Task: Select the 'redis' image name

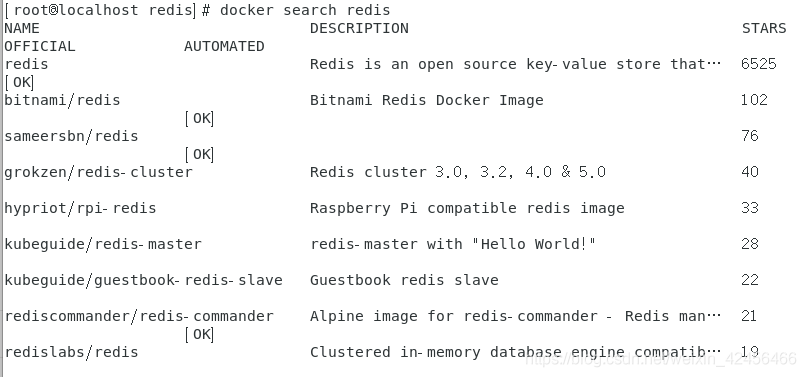Action: (26, 64)
